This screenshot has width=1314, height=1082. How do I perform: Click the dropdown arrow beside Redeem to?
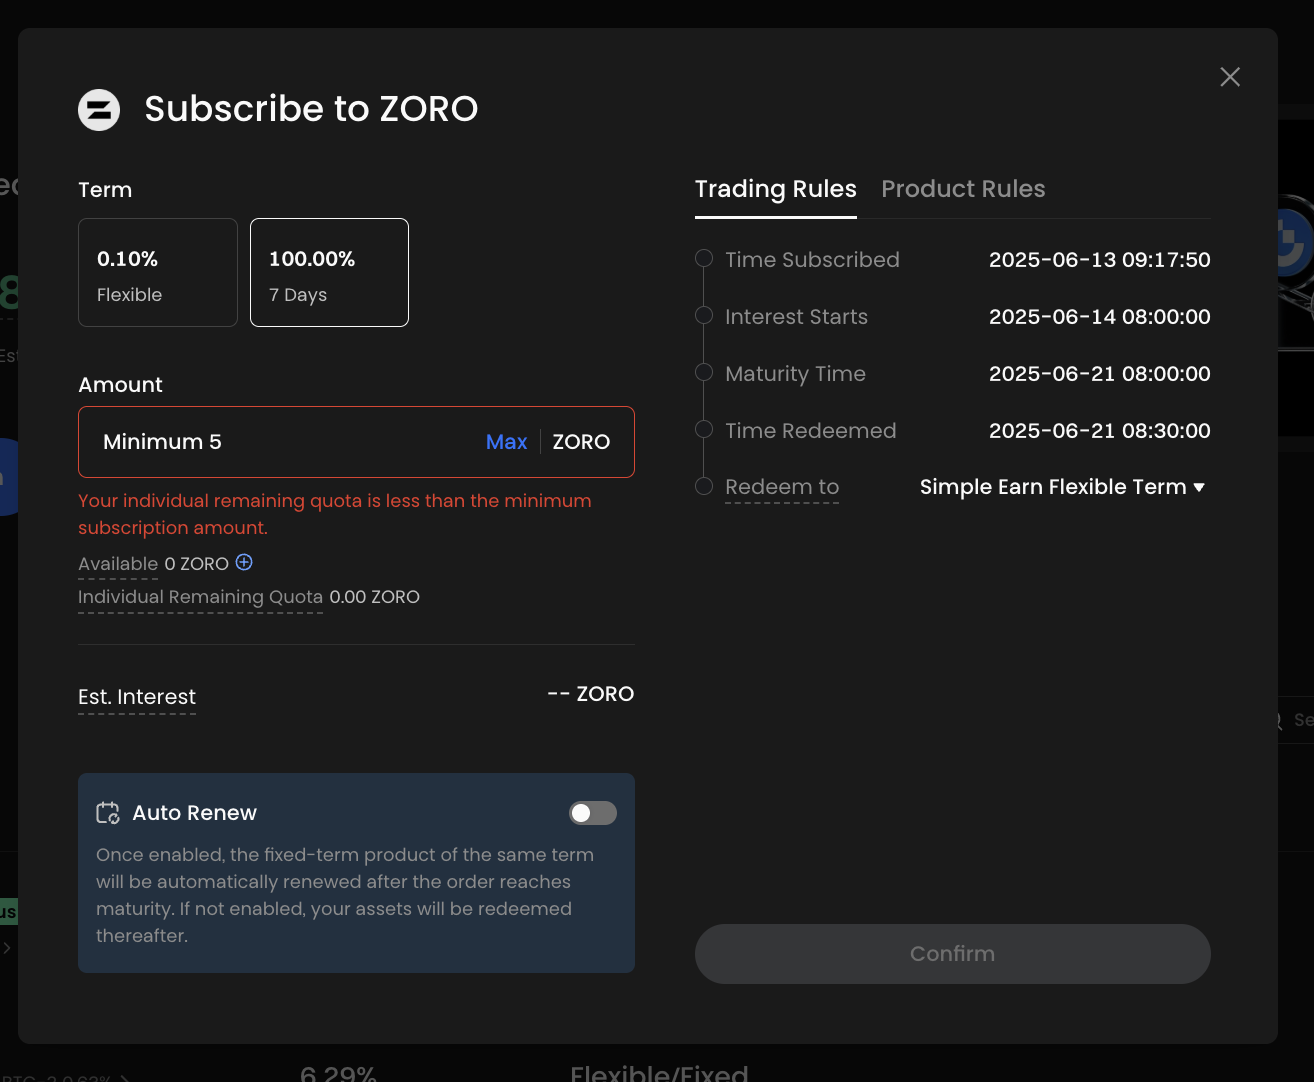coord(1199,487)
